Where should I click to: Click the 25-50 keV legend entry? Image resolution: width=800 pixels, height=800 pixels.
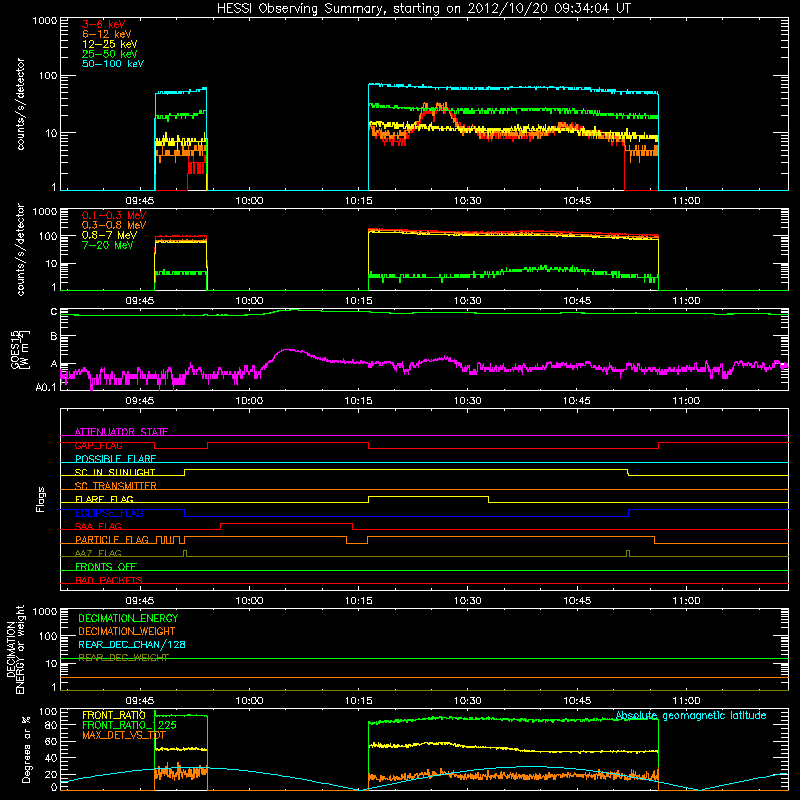[x=110, y=54]
